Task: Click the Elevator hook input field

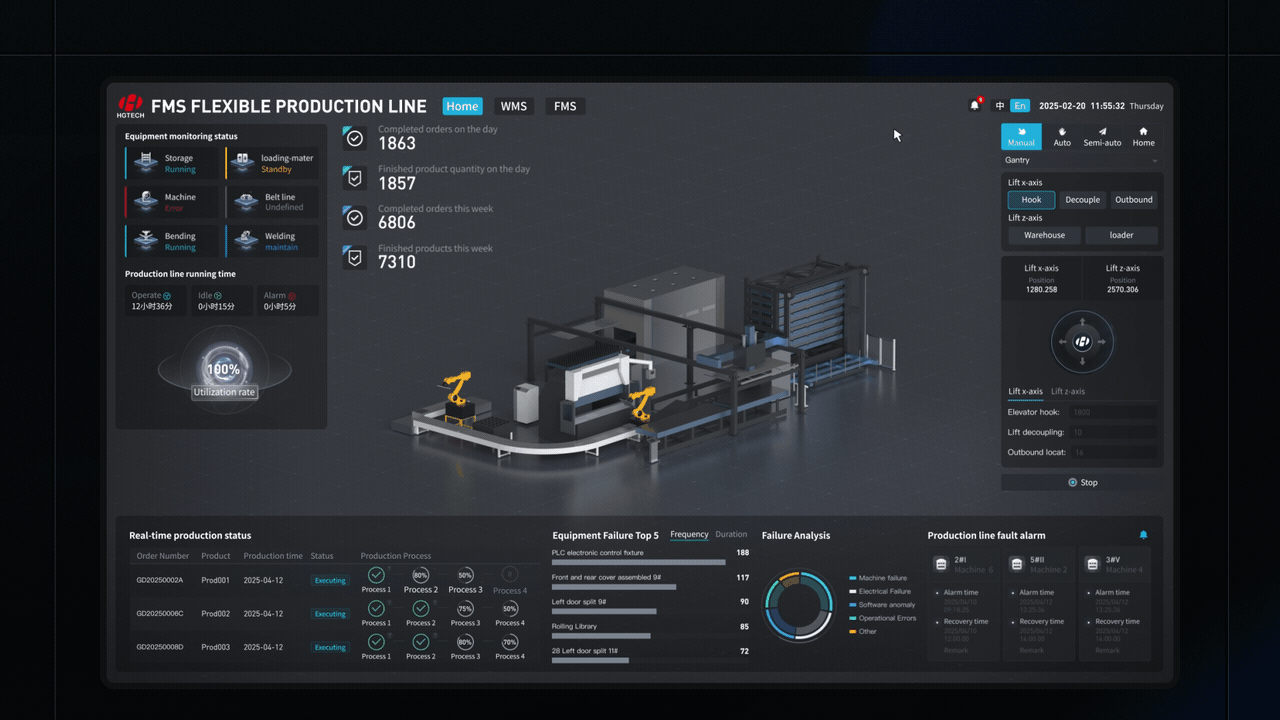Action: pyautogui.click(x=1112, y=412)
